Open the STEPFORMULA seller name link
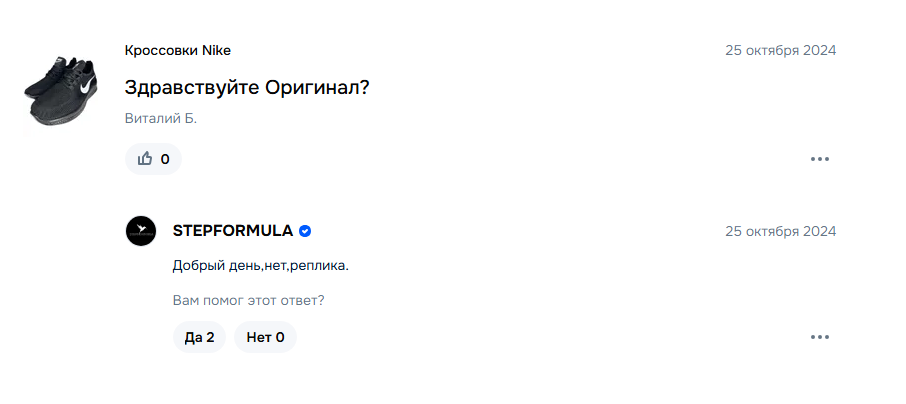This screenshot has width=906, height=404. click(233, 231)
